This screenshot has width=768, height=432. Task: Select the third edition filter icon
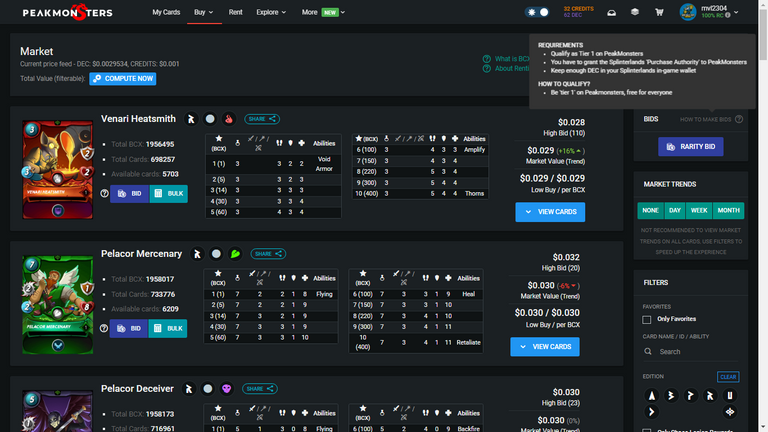pos(691,395)
